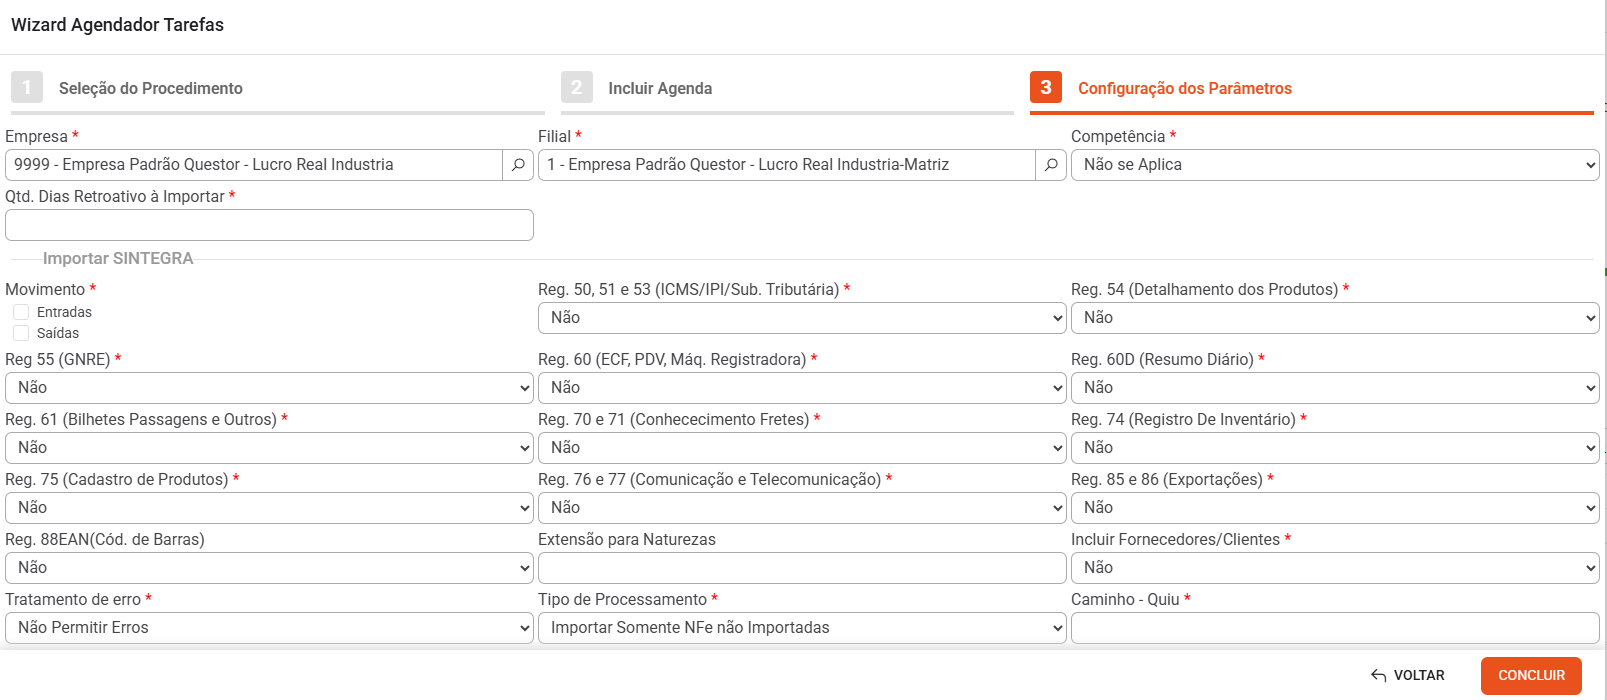The width and height of the screenshot is (1607, 700).
Task: Open Tratamento de erro dropdown
Action: click(269, 628)
